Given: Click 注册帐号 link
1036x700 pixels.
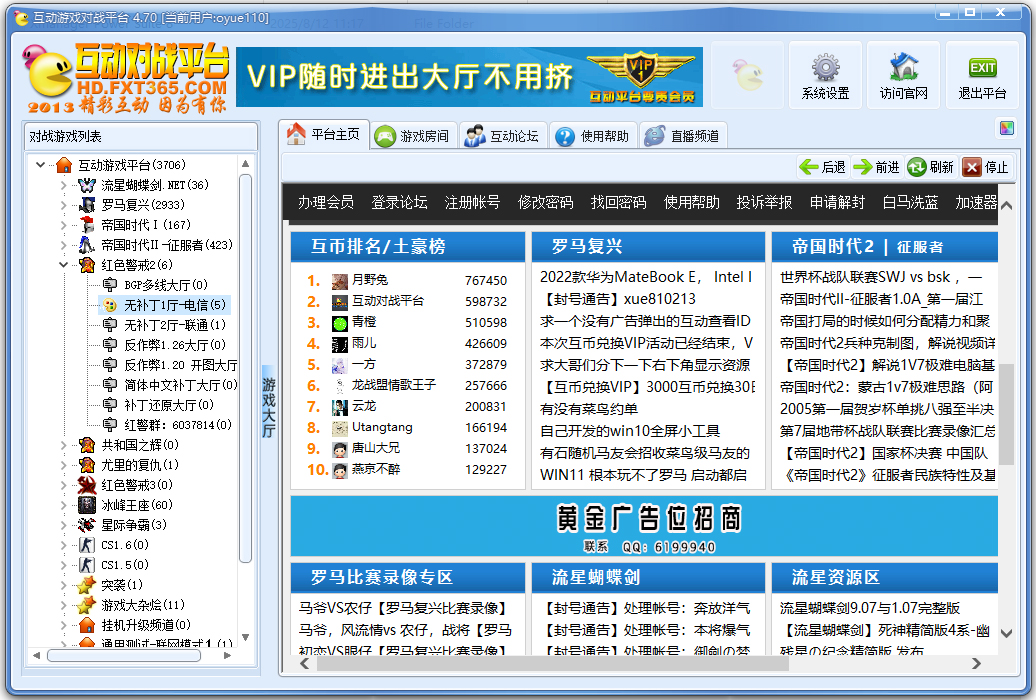Looking at the screenshot, I should 472,202.
